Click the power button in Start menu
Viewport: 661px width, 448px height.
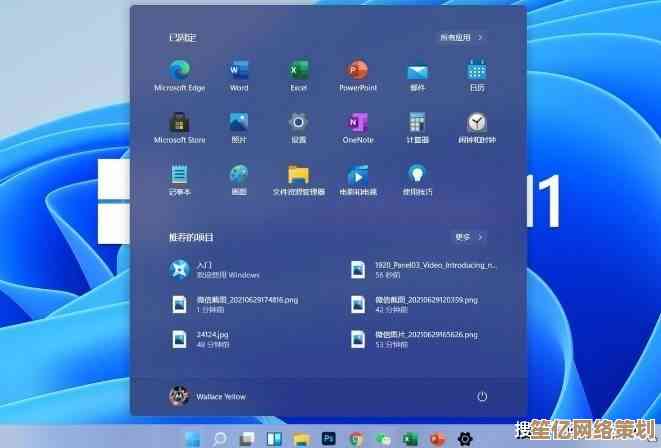[482, 396]
